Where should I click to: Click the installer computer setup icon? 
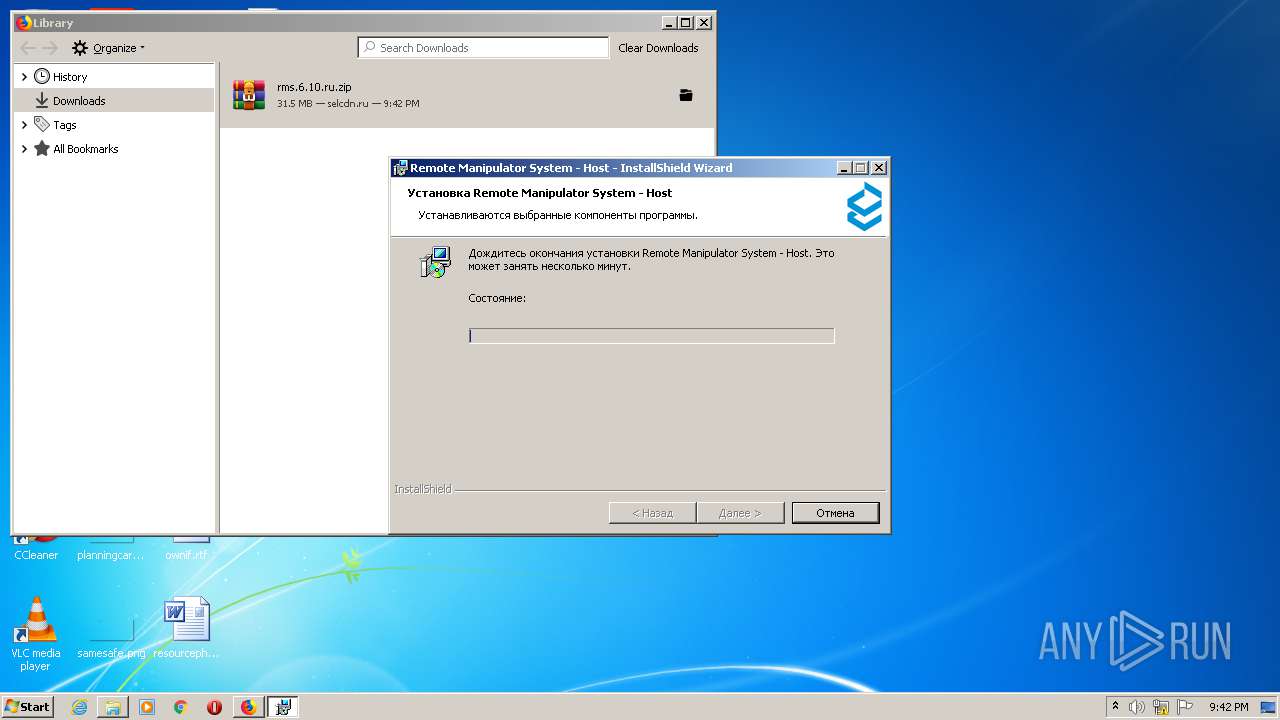435,261
